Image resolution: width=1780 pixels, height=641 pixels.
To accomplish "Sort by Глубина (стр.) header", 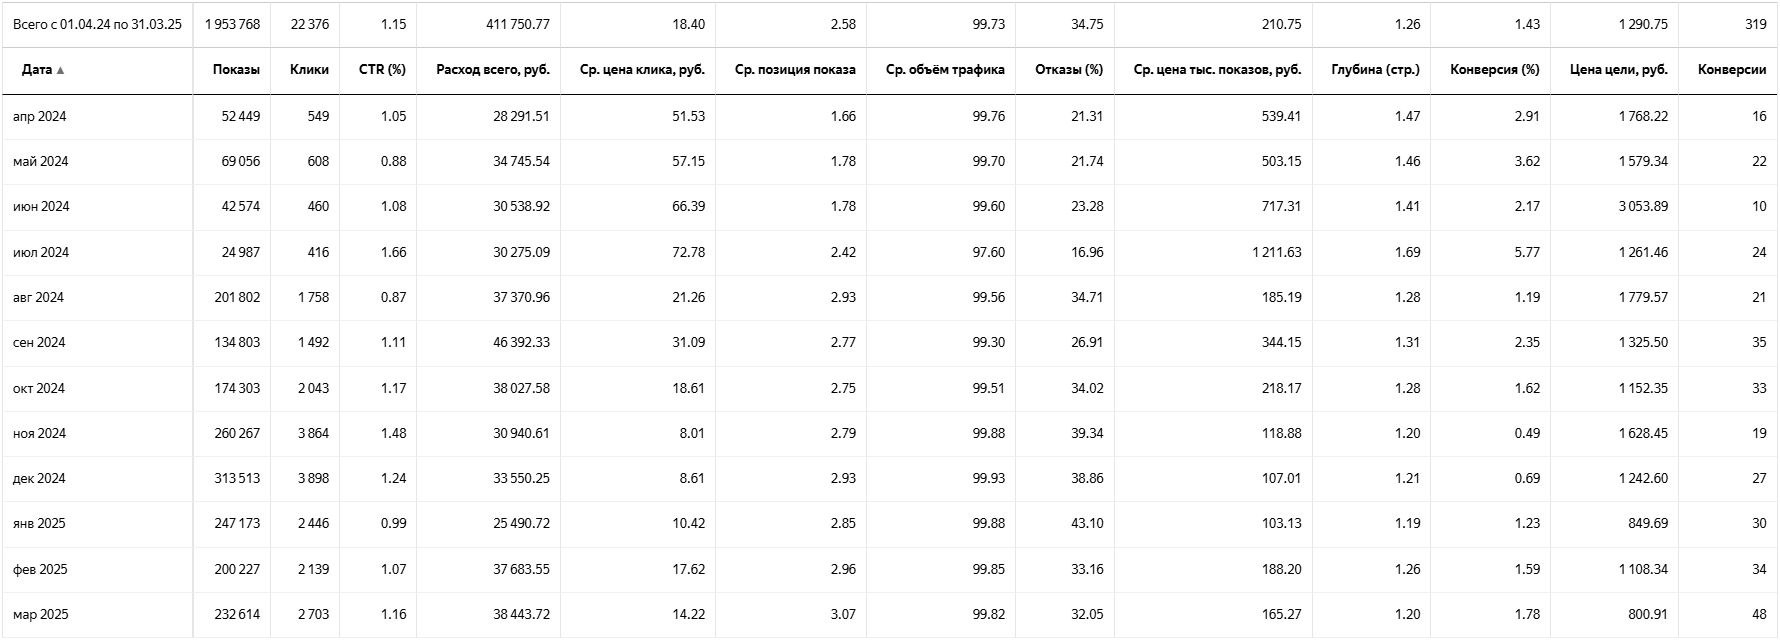I will pyautogui.click(x=1376, y=70).
